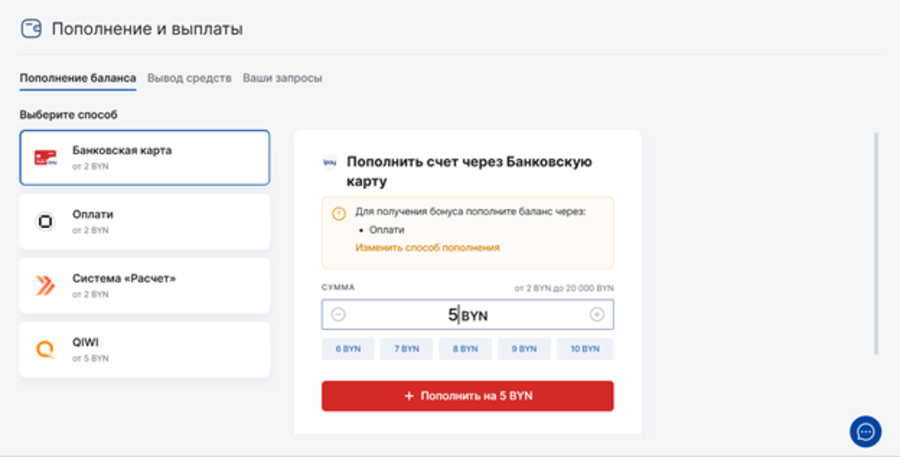Viewport: 900px width, 457px height.
Task: Decrease amount with the minus button
Action: tap(338, 315)
